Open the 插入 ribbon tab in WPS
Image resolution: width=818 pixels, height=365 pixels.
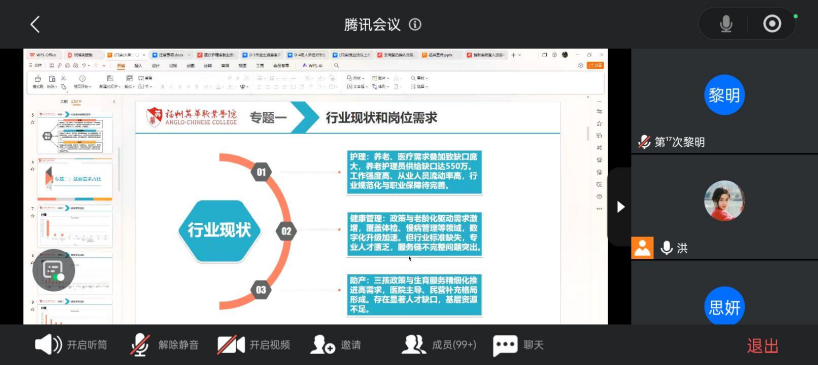pos(138,66)
